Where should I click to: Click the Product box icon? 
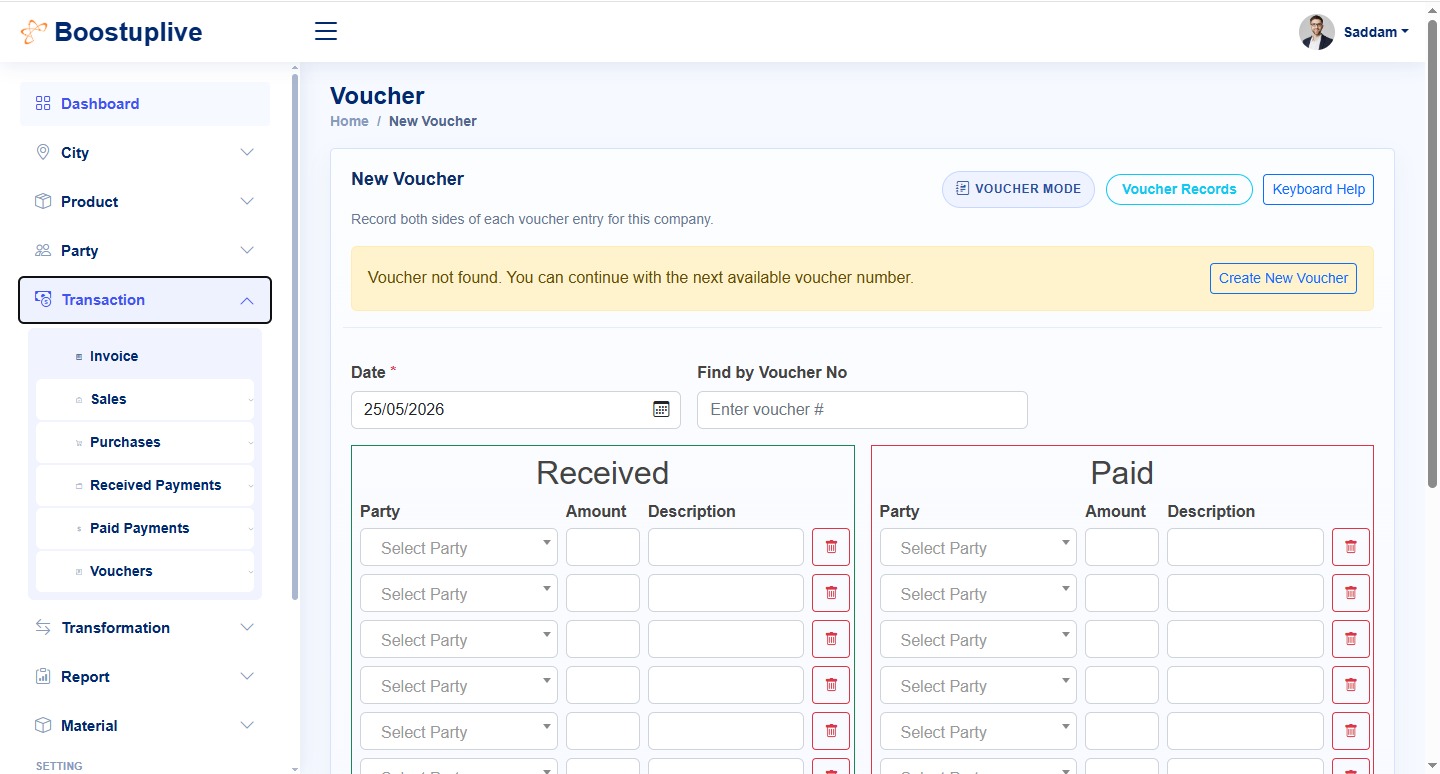[43, 201]
